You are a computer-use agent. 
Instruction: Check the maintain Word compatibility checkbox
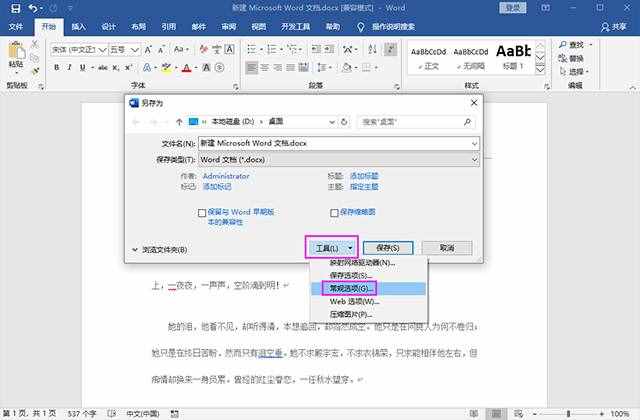click(202, 213)
